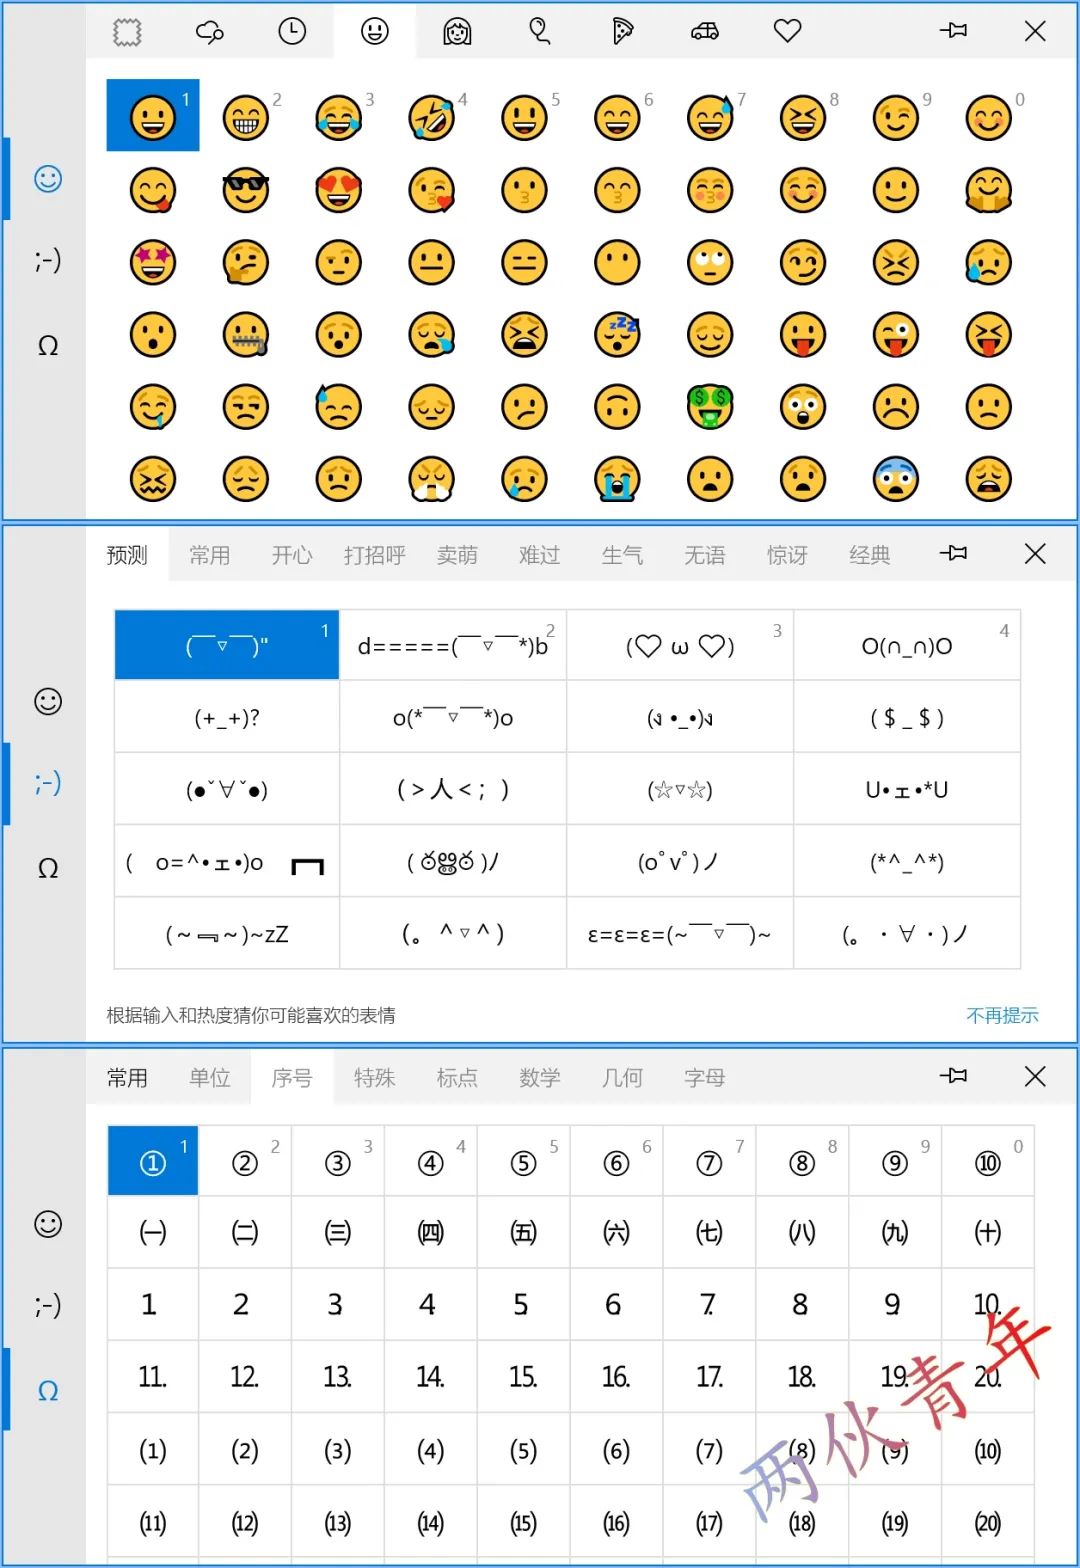Open the 无语 kaomoji tab
Image resolution: width=1080 pixels, height=1568 pixels.
click(705, 555)
